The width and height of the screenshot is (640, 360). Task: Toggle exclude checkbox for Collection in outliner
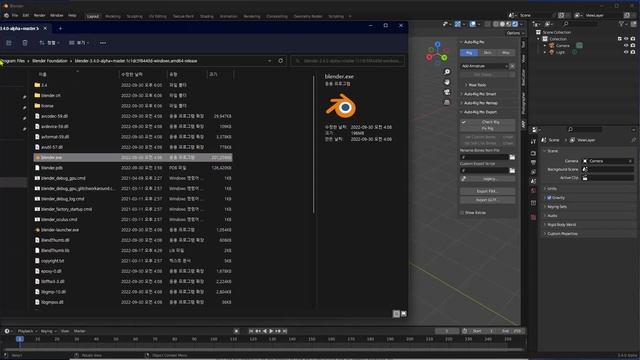(x=620, y=39)
